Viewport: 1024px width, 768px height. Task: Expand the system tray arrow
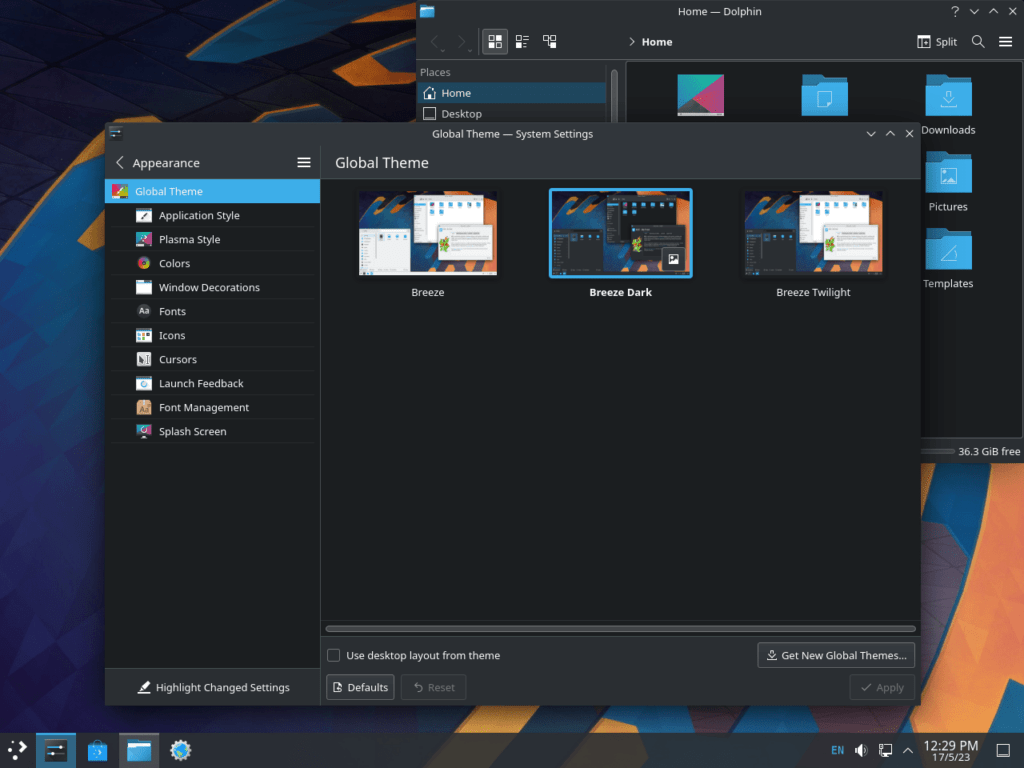[x=908, y=750]
